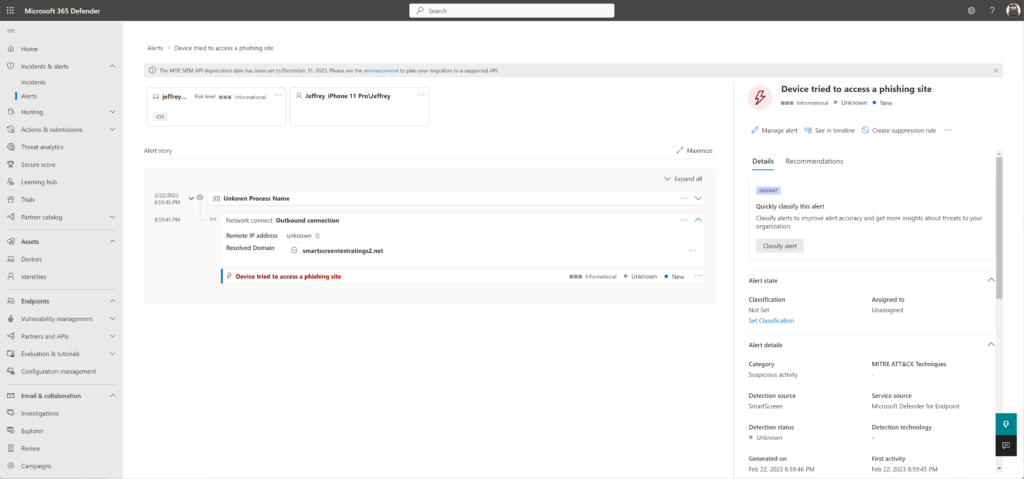This screenshot has height=479, width=1024.
Task: Expand Actions & submissions menu
Action: coord(113,129)
